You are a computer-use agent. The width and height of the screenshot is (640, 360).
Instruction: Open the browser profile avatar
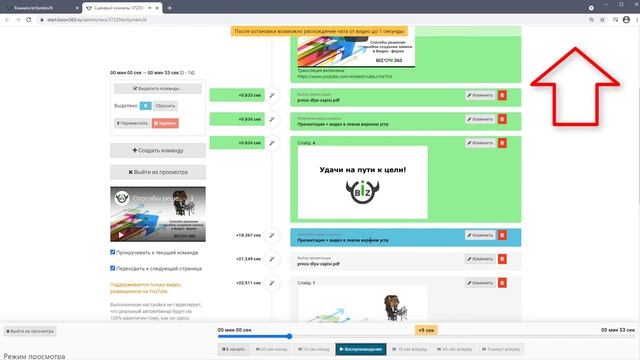pos(626,20)
